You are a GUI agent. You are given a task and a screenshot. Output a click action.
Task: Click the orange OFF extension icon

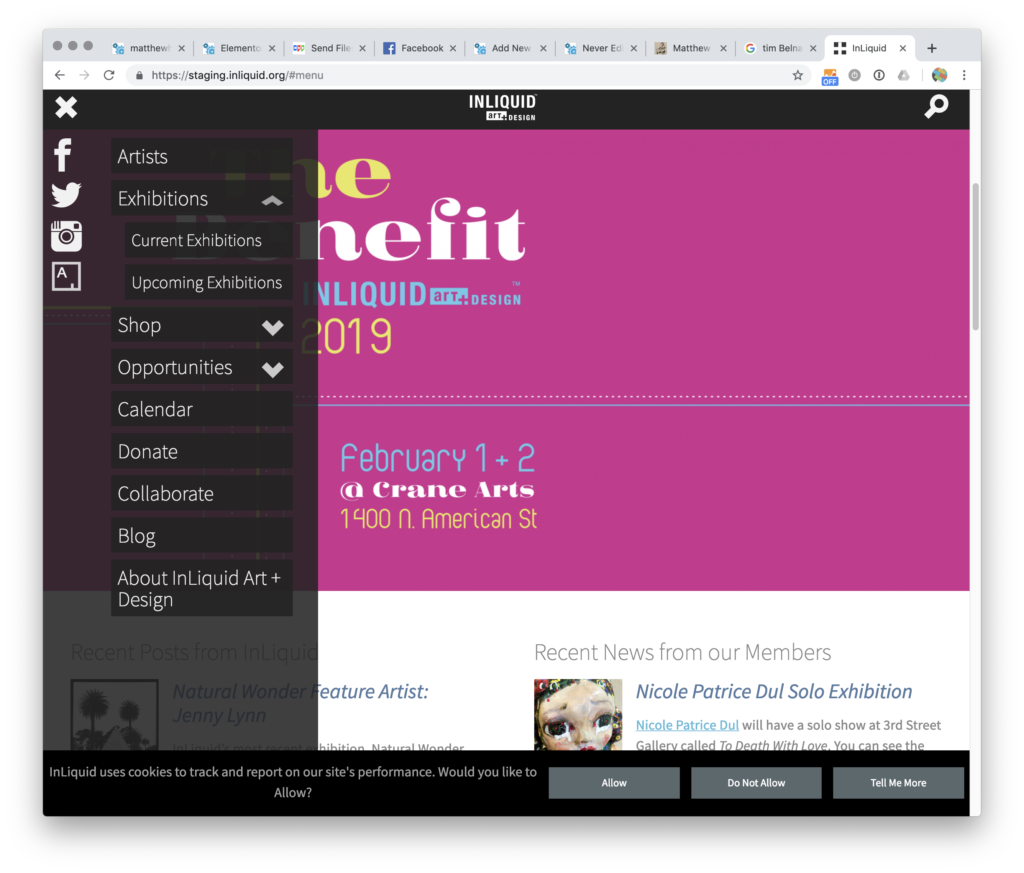pos(829,76)
